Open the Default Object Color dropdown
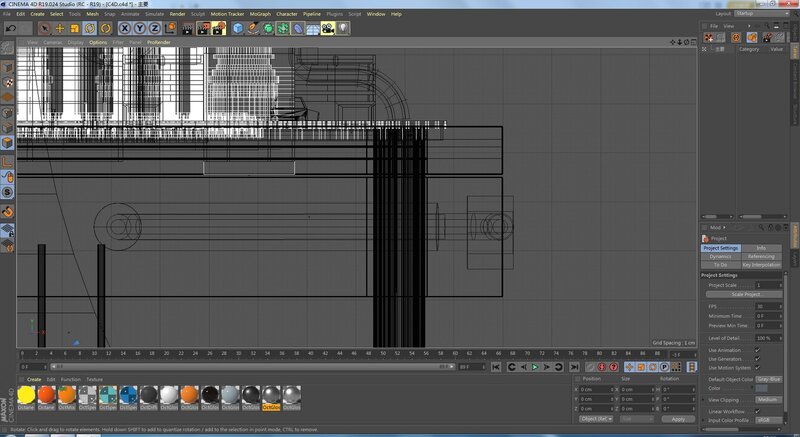The height and width of the screenshot is (437, 800). pos(769,379)
